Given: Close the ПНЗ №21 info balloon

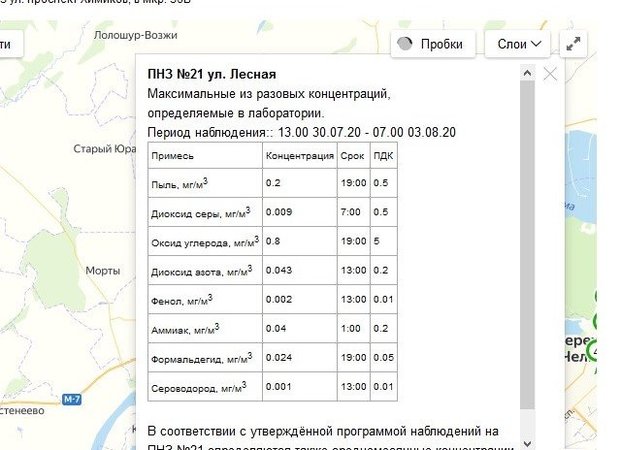Looking at the screenshot, I should [550, 73].
